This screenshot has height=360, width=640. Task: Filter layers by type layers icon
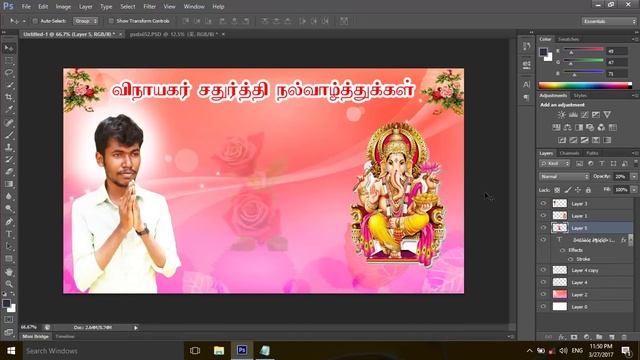(x=602, y=164)
